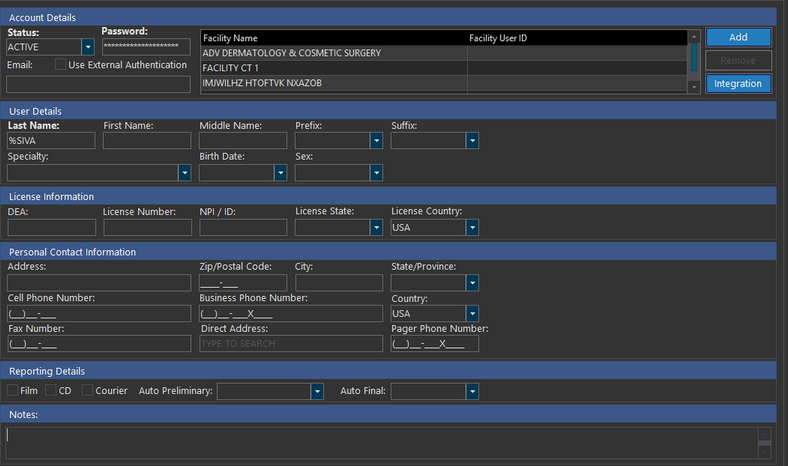Viewport: 788px width, 466px height.
Task: Check the Film reporting option
Action: pyautogui.click(x=13, y=390)
